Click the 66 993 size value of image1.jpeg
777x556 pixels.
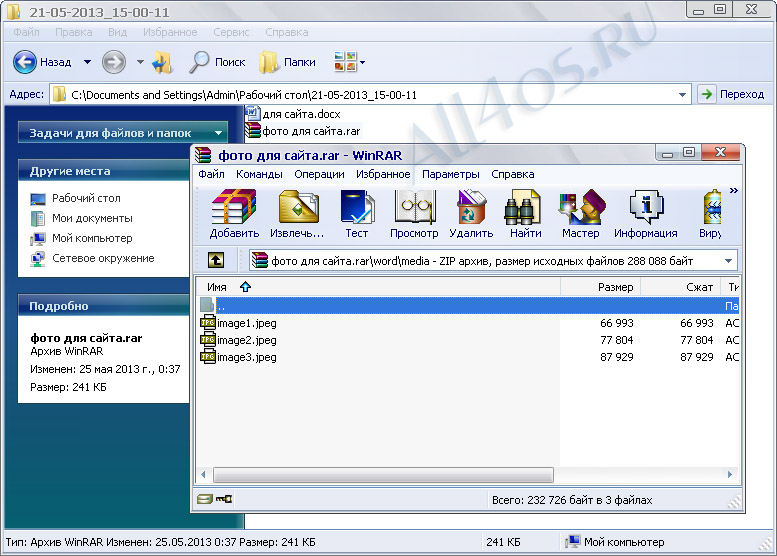click(616, 323)
